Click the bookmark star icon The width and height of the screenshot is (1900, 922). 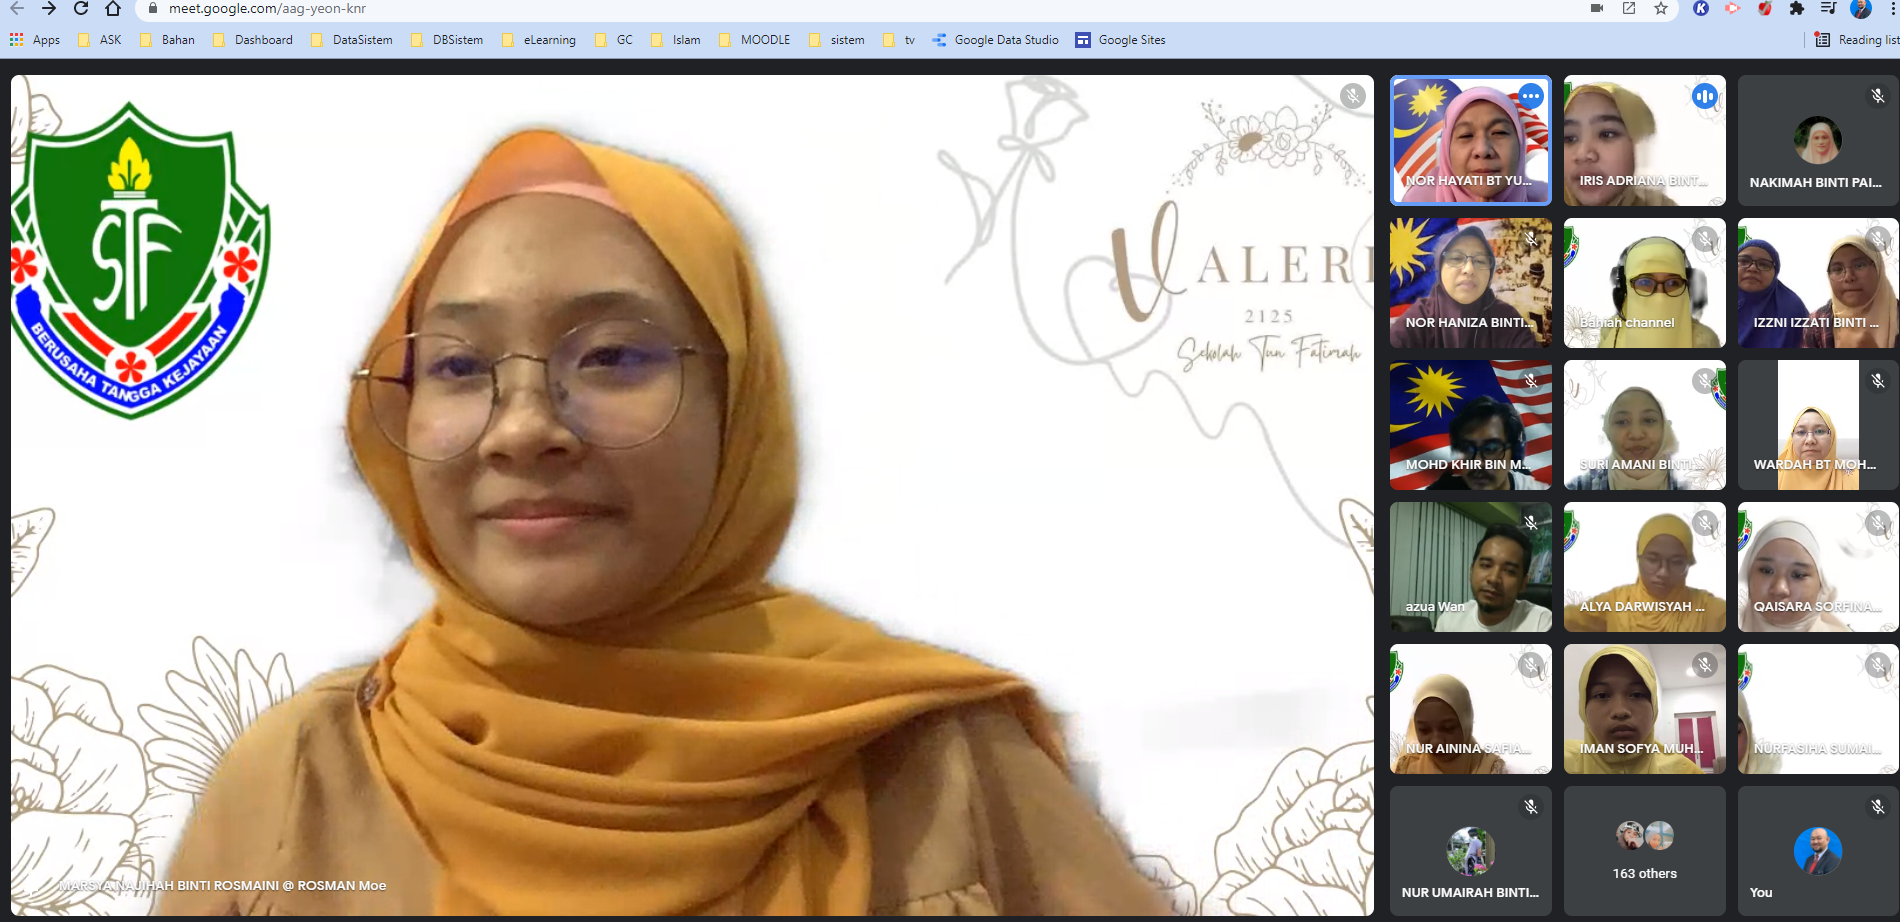point(1661,9)
